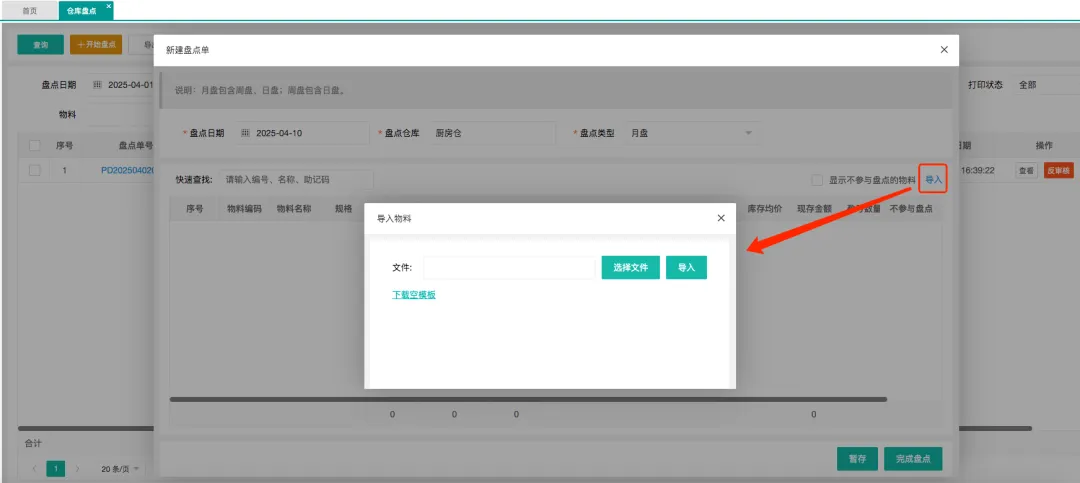1080x483 pixels.
Task: Open the 下载空模板 download link
Action: pos(413,294)
